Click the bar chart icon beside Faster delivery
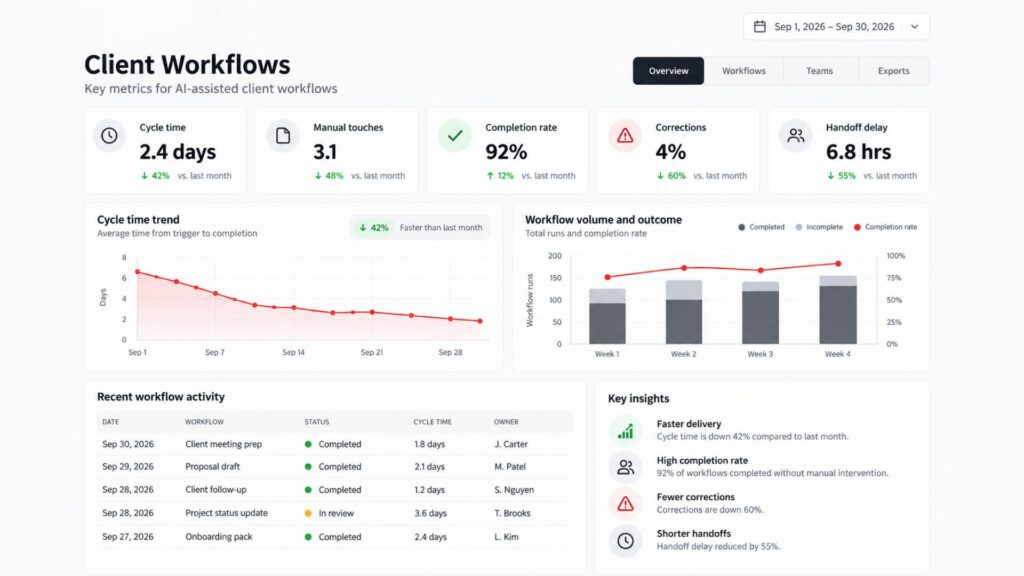 (x=626, y=431)
